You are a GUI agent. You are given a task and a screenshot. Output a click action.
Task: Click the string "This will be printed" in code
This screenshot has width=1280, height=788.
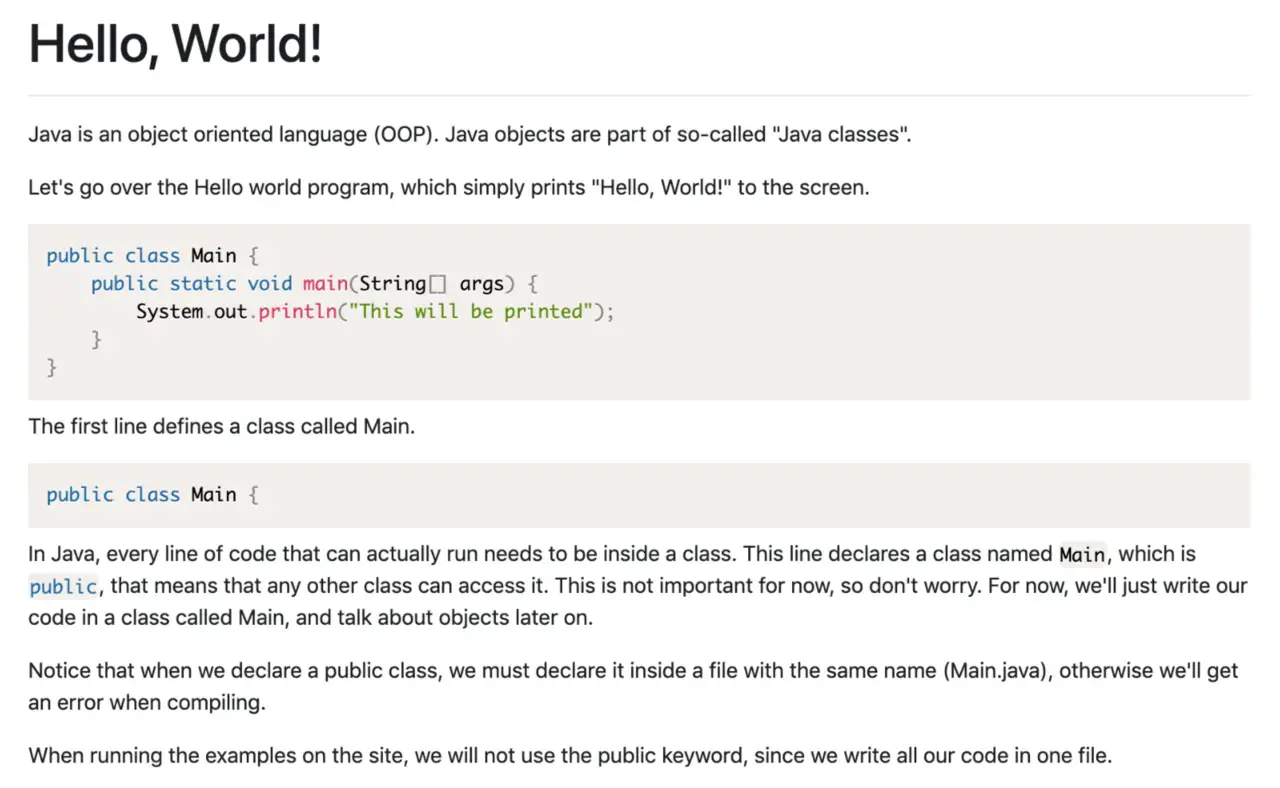pos(470,312)
